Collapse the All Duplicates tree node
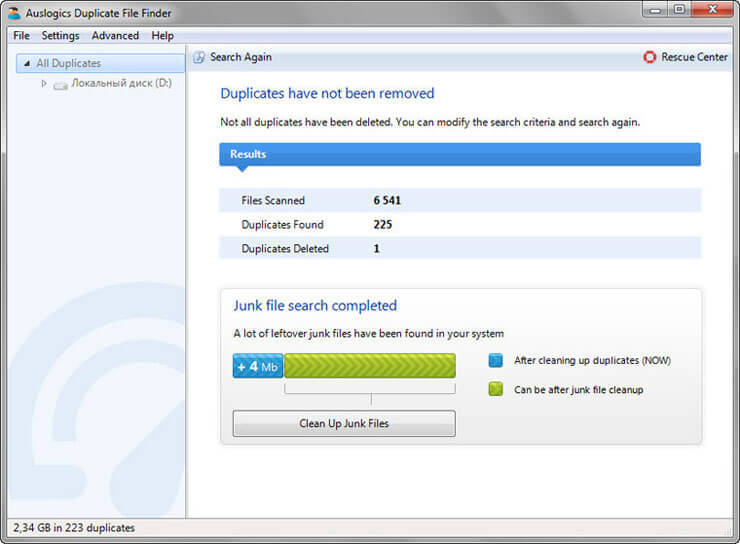Image resolution: width=740 pixels, height=544 pixels. coord(26,64)
